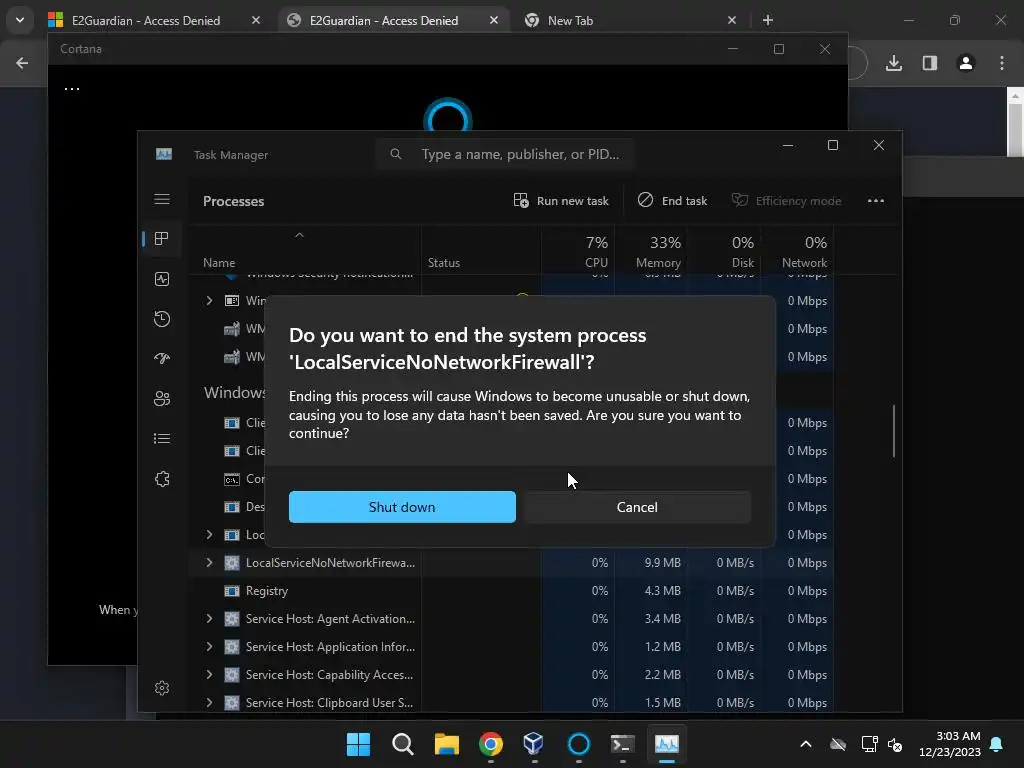
Task: Open Details list icon in Task Manager sidebar
Action: click(162, 438)
